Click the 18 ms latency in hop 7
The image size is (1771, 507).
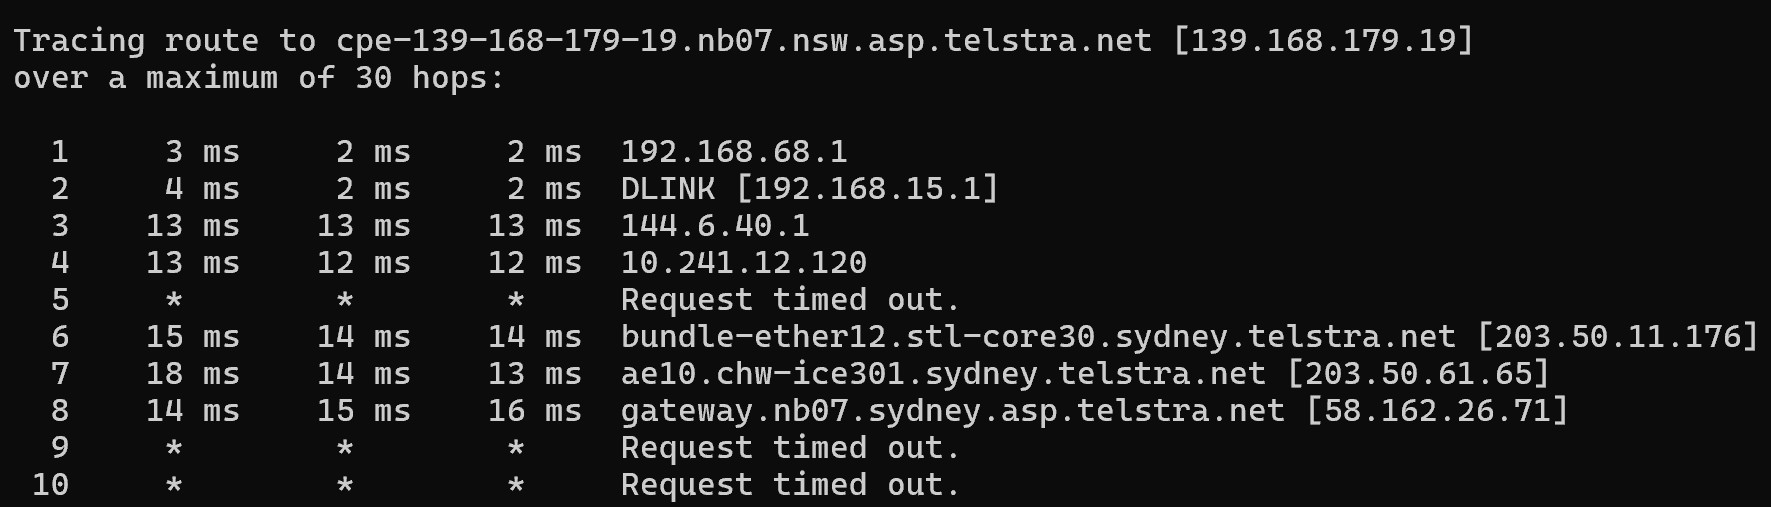(193, 374)
